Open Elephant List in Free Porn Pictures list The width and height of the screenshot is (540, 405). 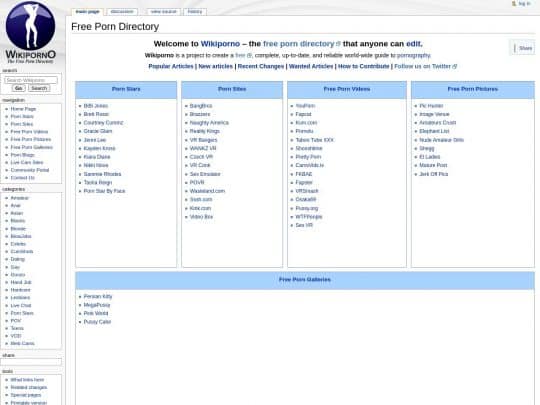pyautogui.click(x=434, y=131)
